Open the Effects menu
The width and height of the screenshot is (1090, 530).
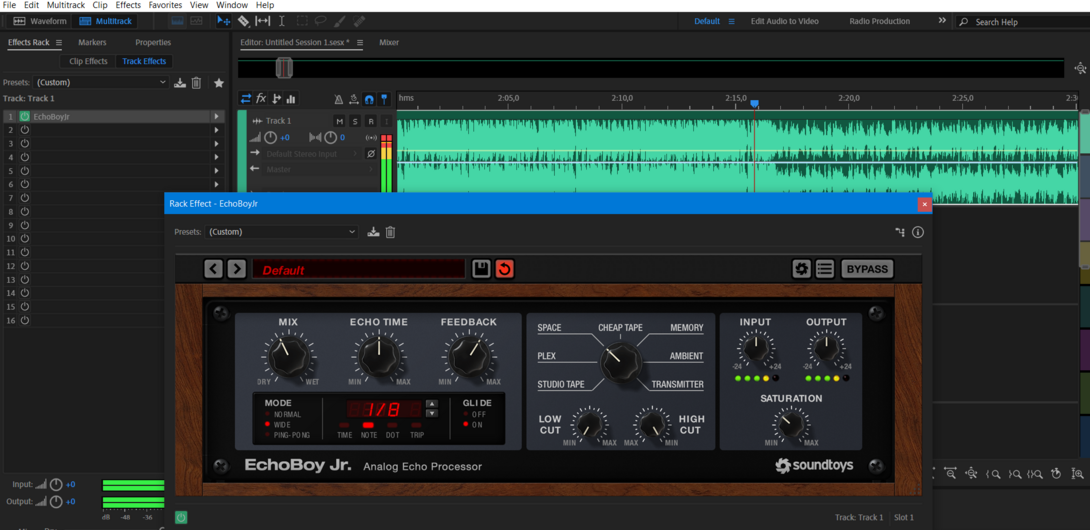(128, 5)
